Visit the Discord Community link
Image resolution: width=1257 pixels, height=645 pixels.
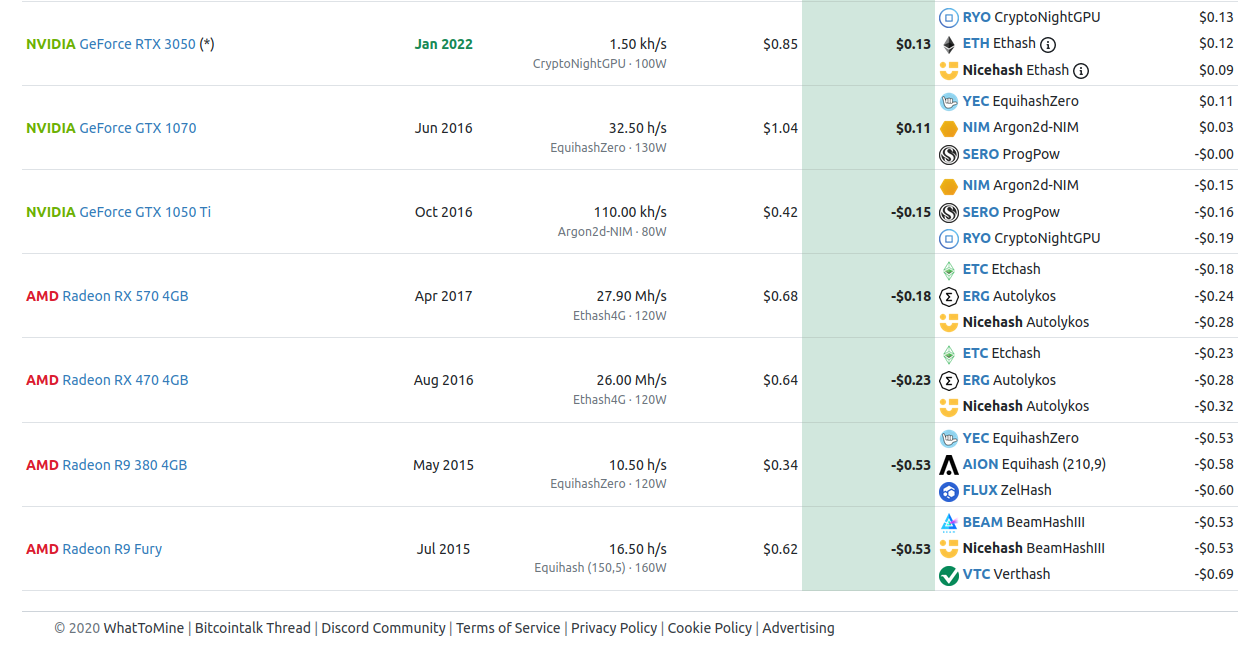point(383,628)
